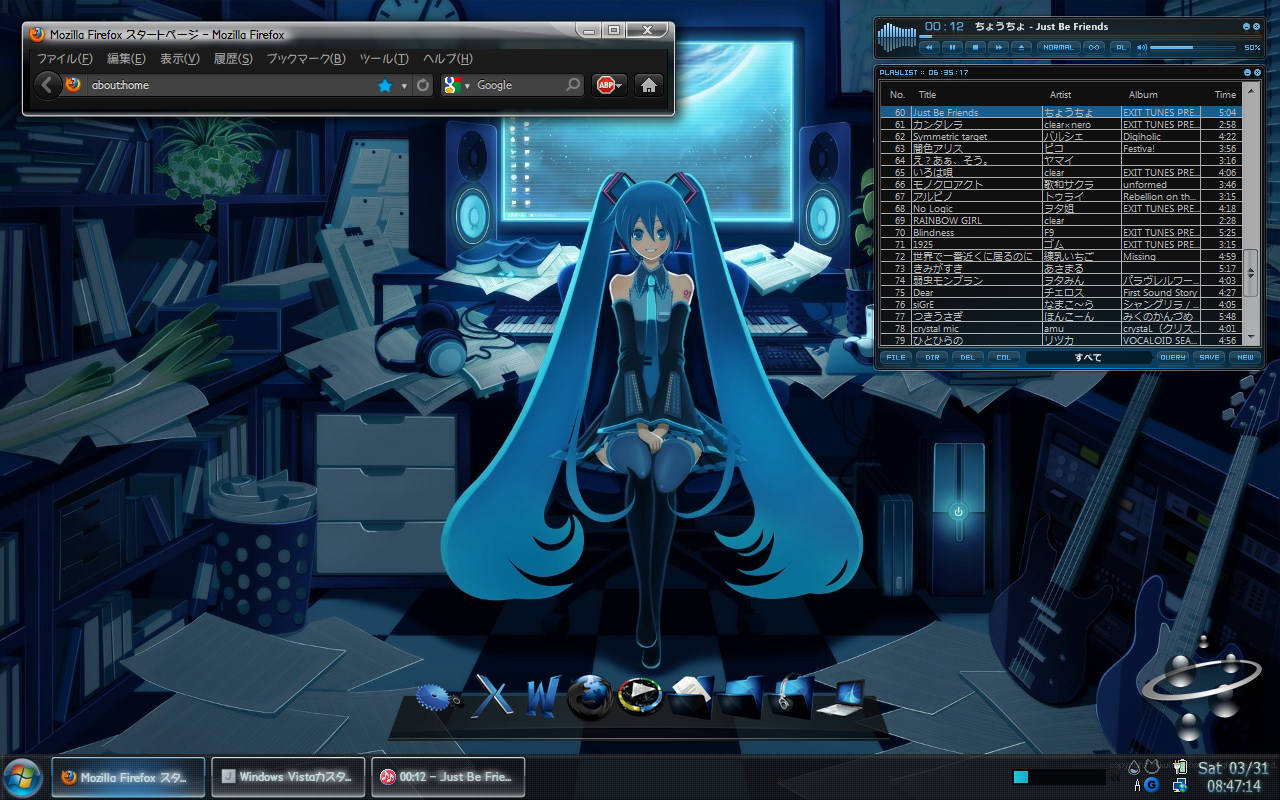Minimize the playlist panel
The width and height of the screenshot is (1280, 800).
tap(1246, 73)
